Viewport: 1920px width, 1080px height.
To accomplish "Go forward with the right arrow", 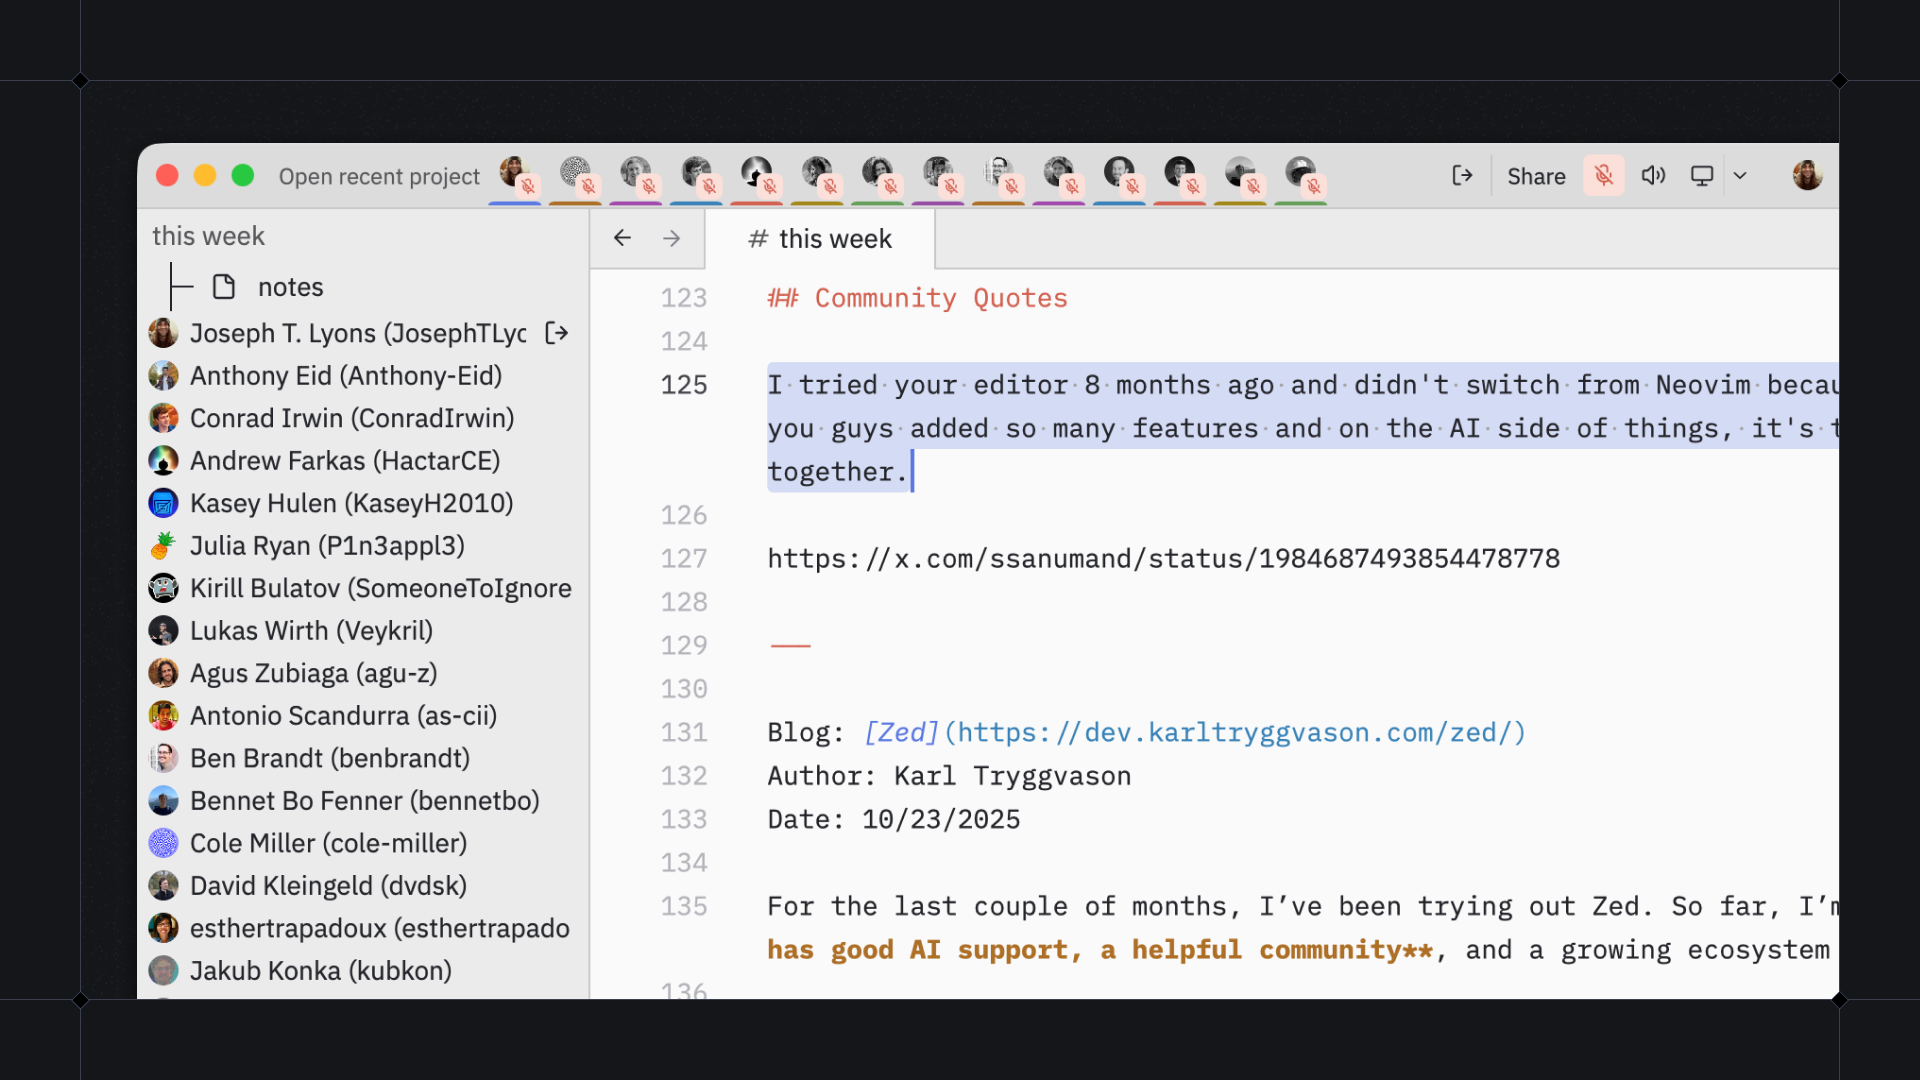I will (672, 238).
